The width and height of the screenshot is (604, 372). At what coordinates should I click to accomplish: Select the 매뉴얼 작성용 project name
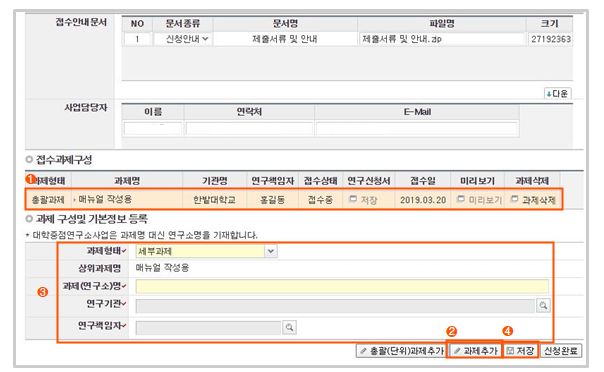click(x=105, y=199)
